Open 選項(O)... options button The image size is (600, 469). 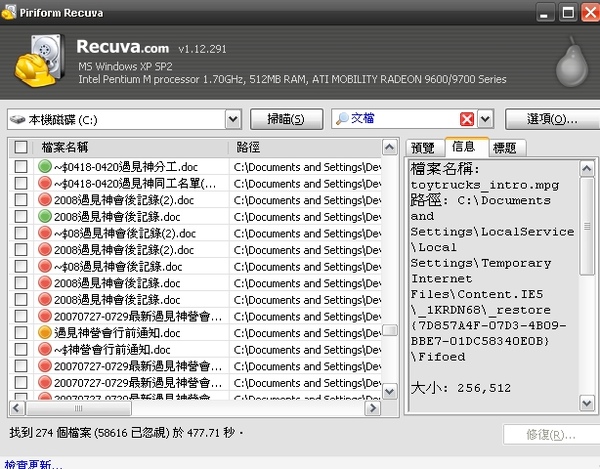coord(552,119)
